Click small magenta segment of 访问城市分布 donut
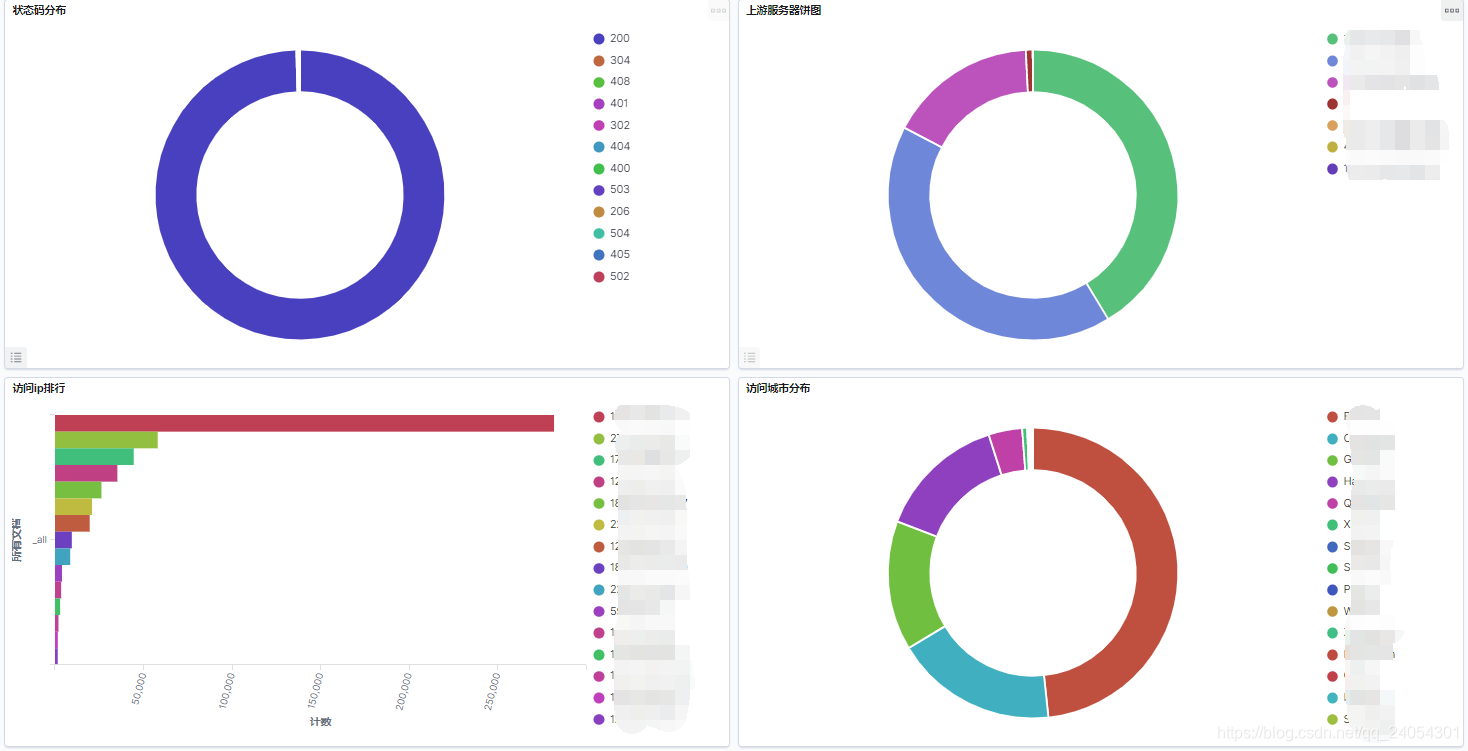Screen dimensions: 1468x751 click(x=1007, y=451)
